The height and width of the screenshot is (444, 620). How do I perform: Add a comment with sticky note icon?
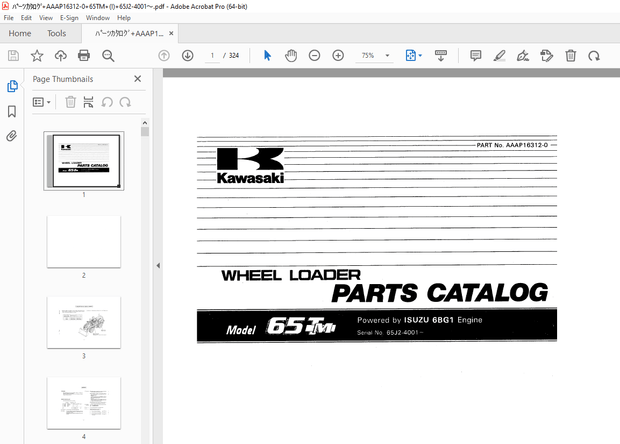tap(475, 56)
